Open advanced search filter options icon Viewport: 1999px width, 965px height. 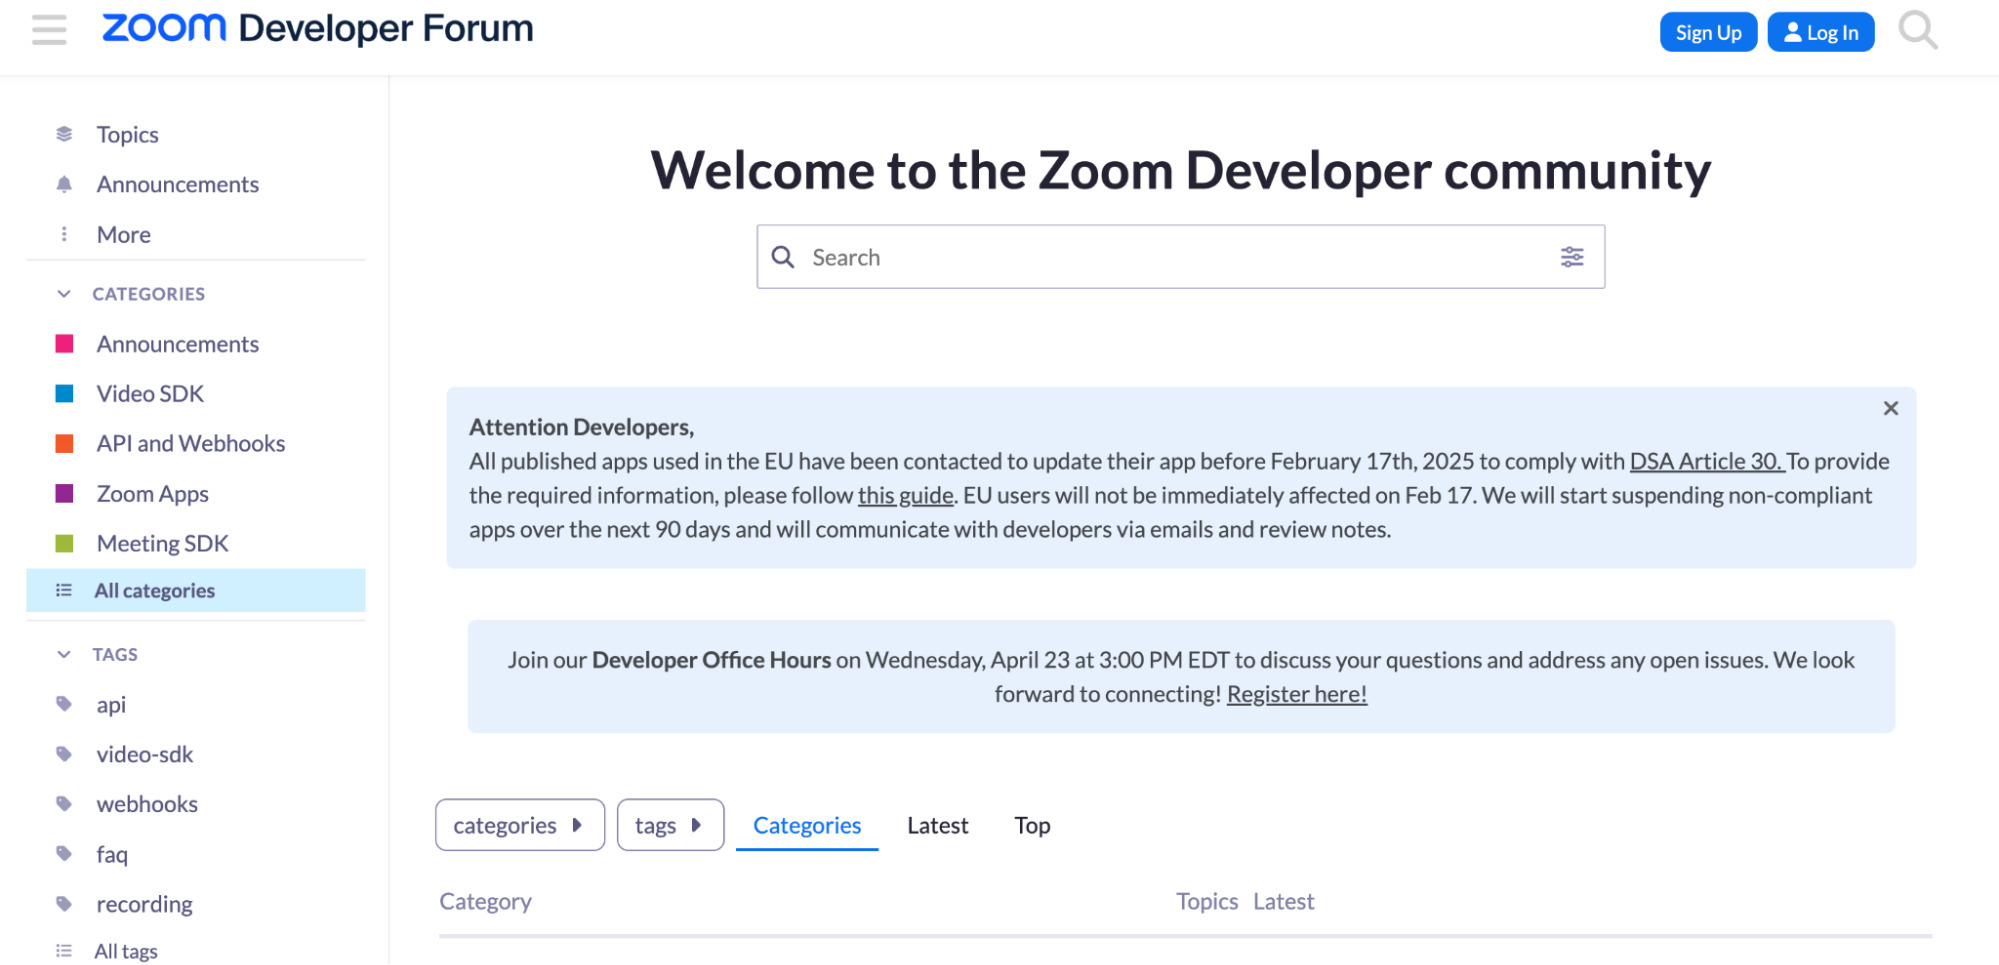pyautogui.click(x=1572, y=257)
